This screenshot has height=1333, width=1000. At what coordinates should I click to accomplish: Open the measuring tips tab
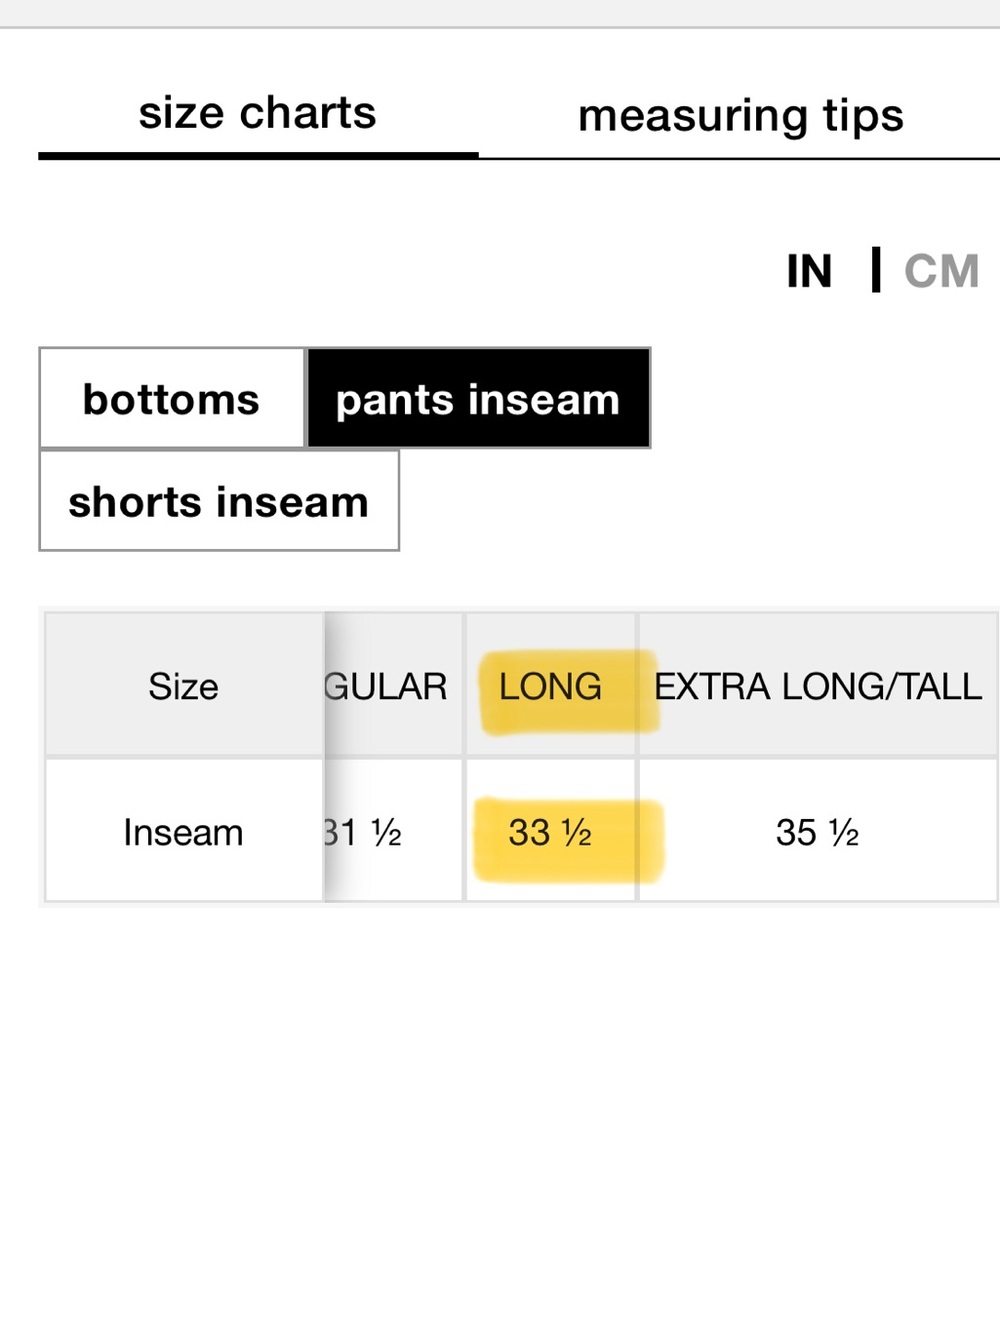tap(740, 116)
